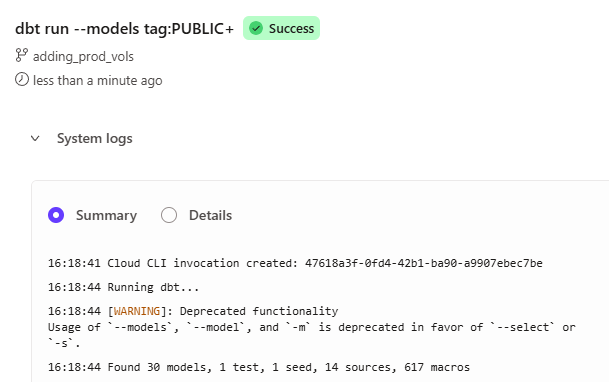Select the Details radio button
Viewport: 609px width, 382px height.
tap(169, 215)
